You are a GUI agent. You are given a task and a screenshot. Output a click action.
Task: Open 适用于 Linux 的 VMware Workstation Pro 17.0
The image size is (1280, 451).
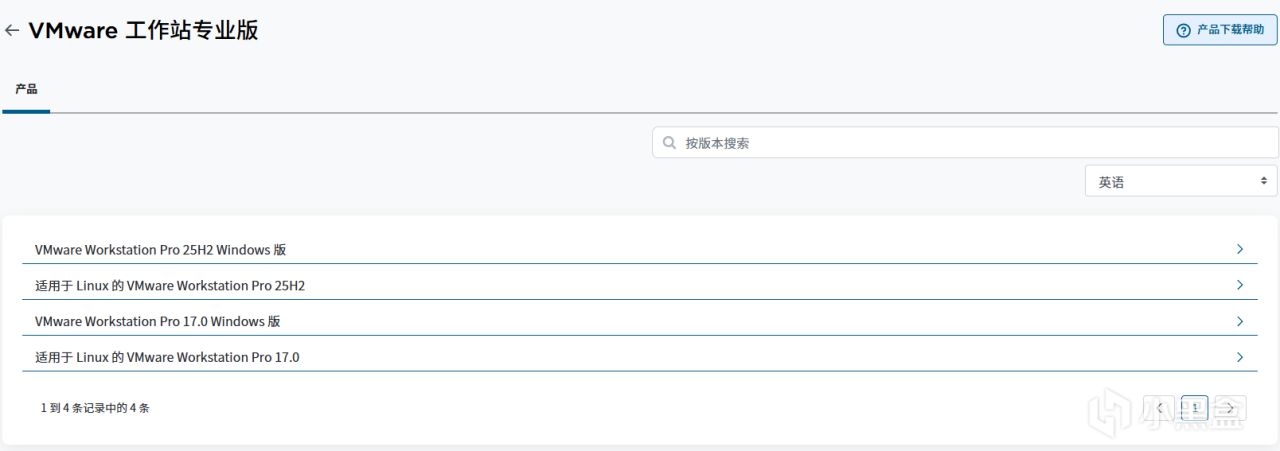click(167, 358)
